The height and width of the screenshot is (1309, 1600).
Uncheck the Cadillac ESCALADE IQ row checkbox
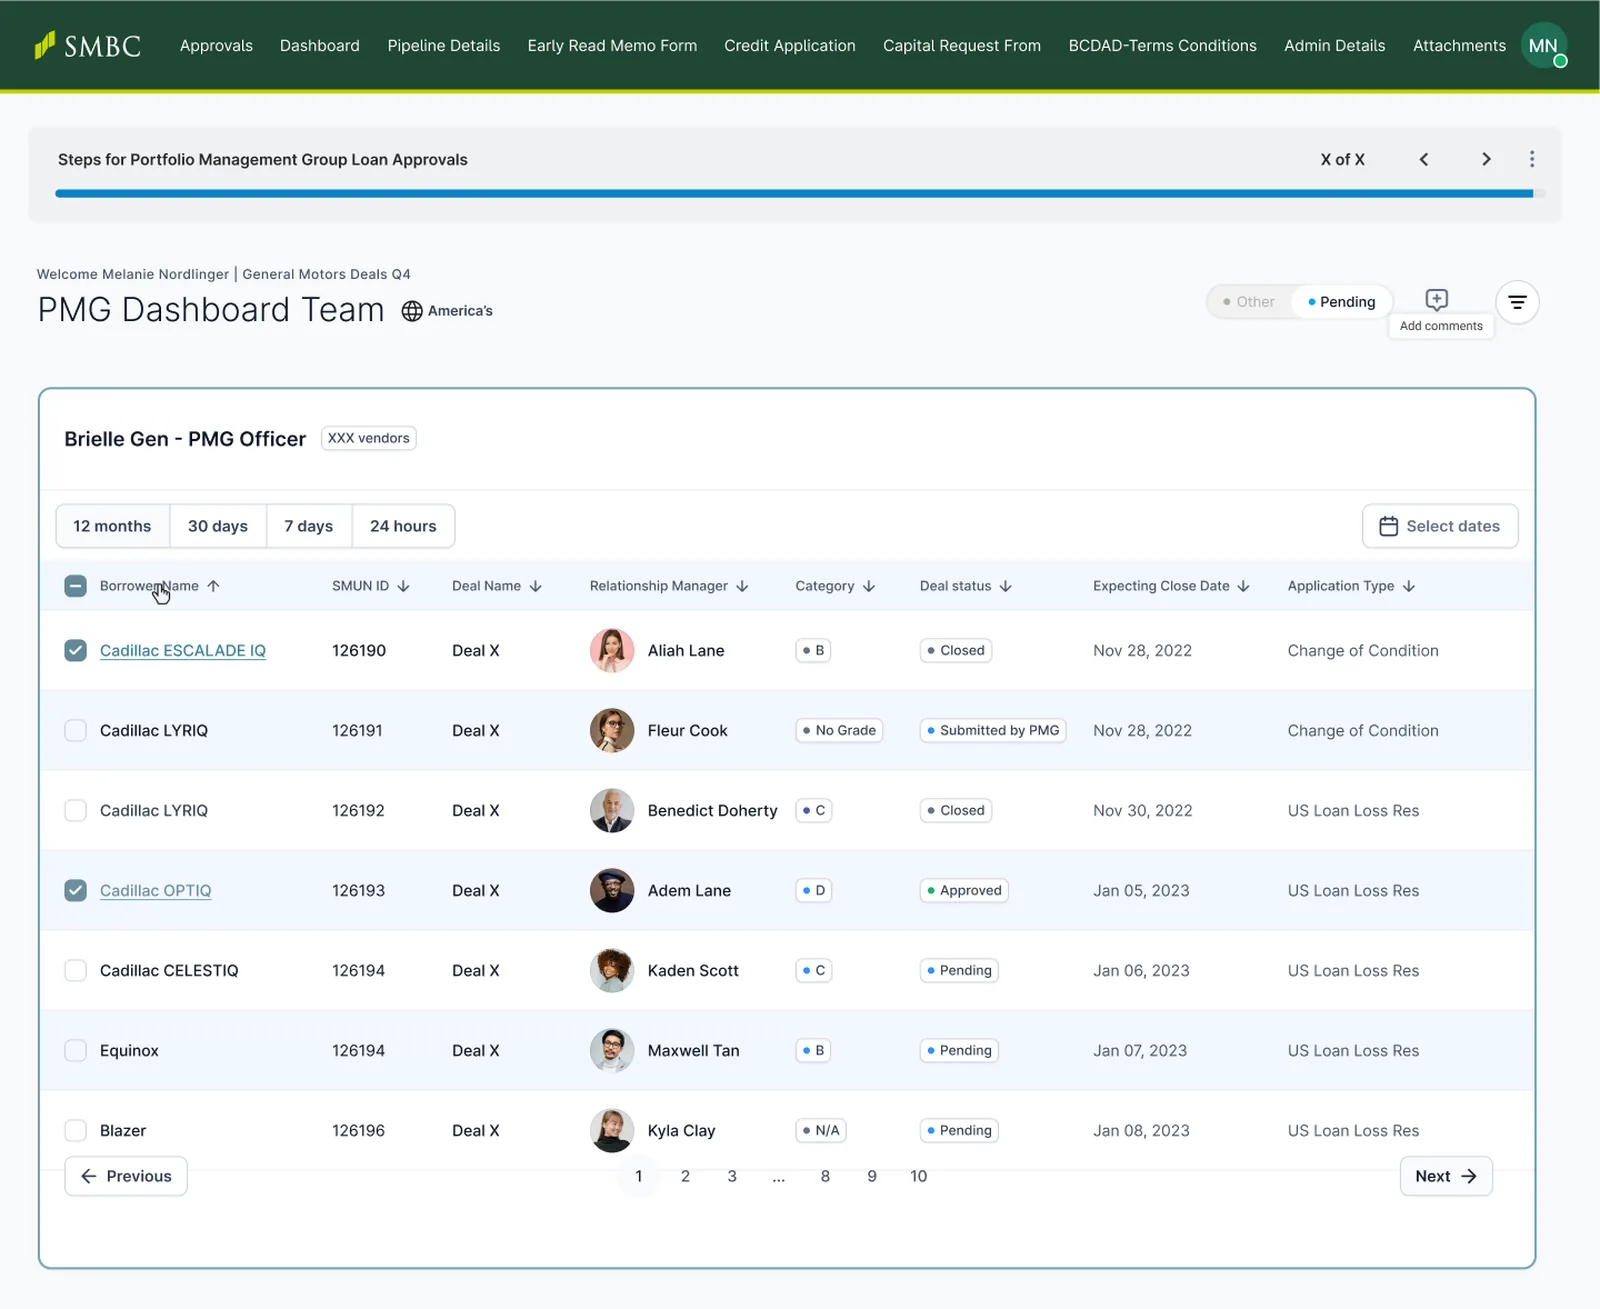pos(75,650)
